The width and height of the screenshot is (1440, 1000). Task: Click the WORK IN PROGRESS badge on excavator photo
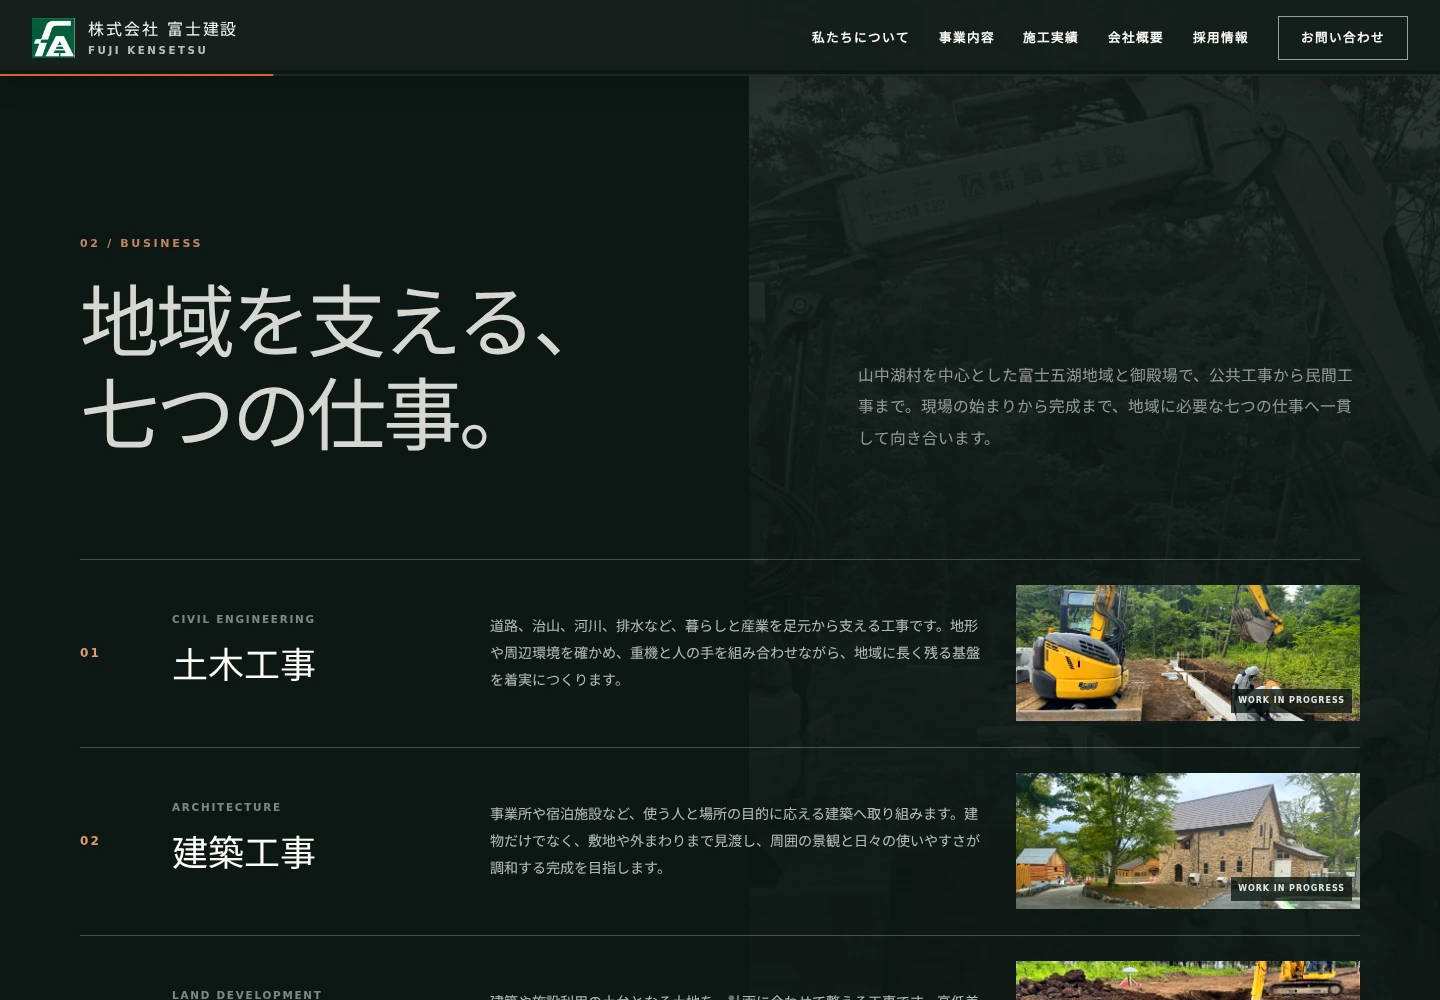(x=1291, y=700)
